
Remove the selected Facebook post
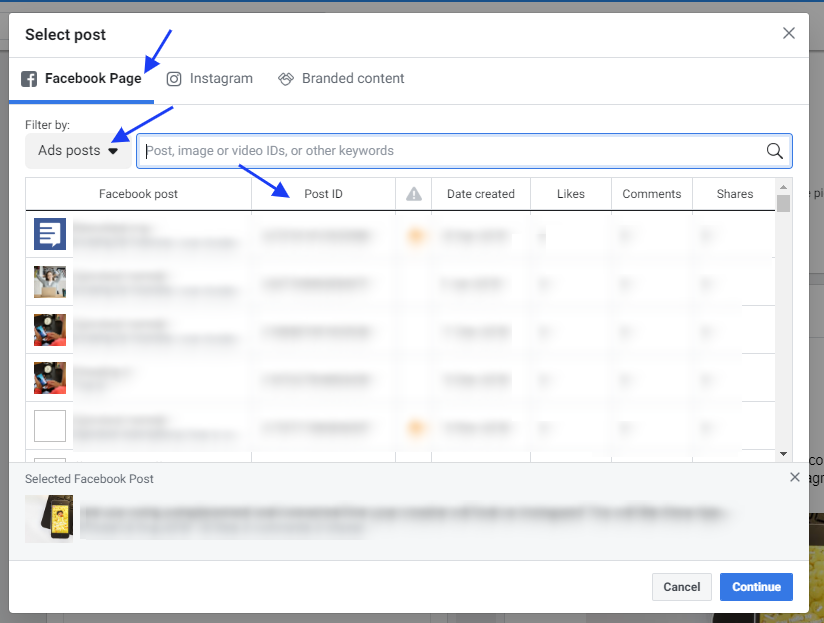795,477
